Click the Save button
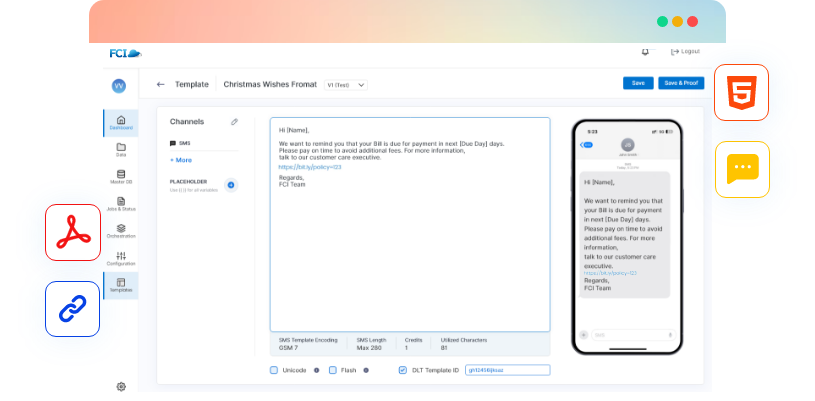This screenshot has height=401, width=815. (637, 83)
